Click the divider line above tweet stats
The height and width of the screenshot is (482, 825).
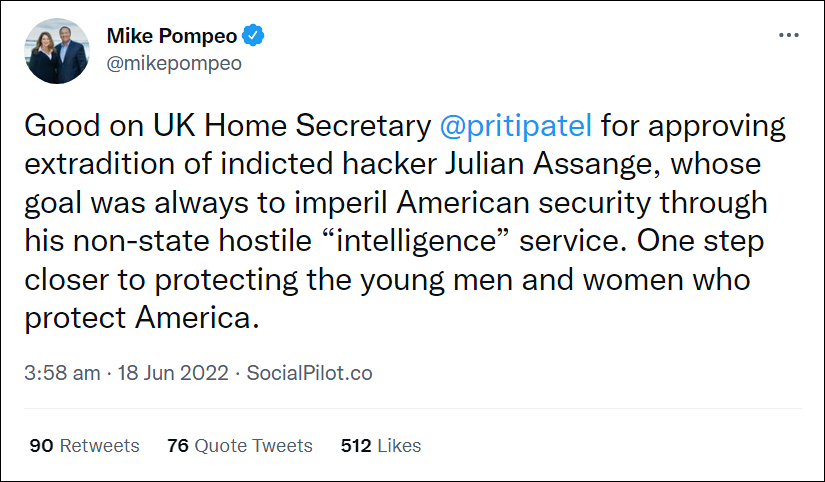coord(412,408)
